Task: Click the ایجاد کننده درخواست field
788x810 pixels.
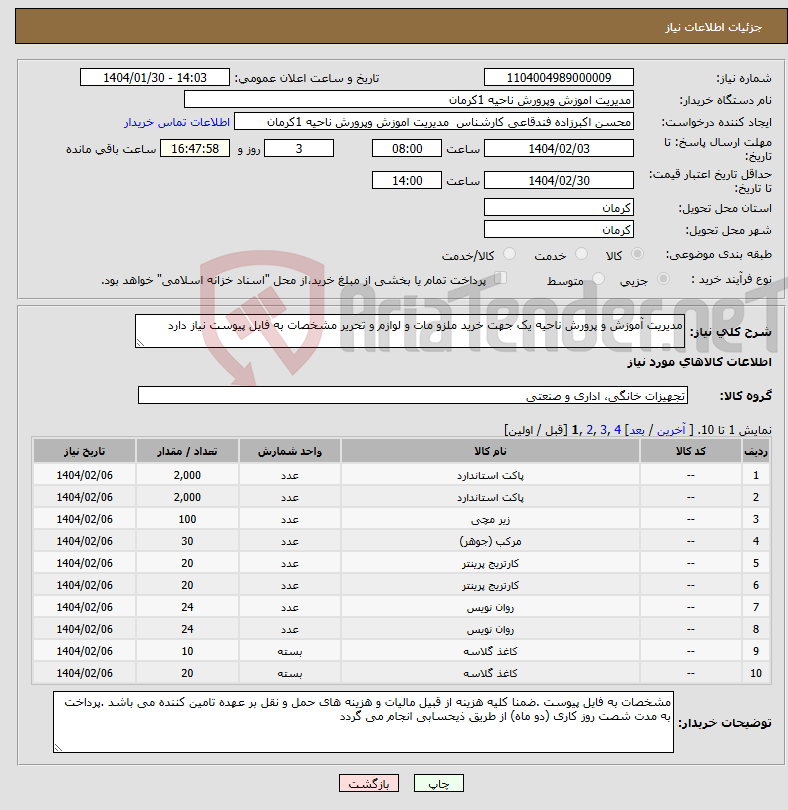Action: tap(434, 122)
